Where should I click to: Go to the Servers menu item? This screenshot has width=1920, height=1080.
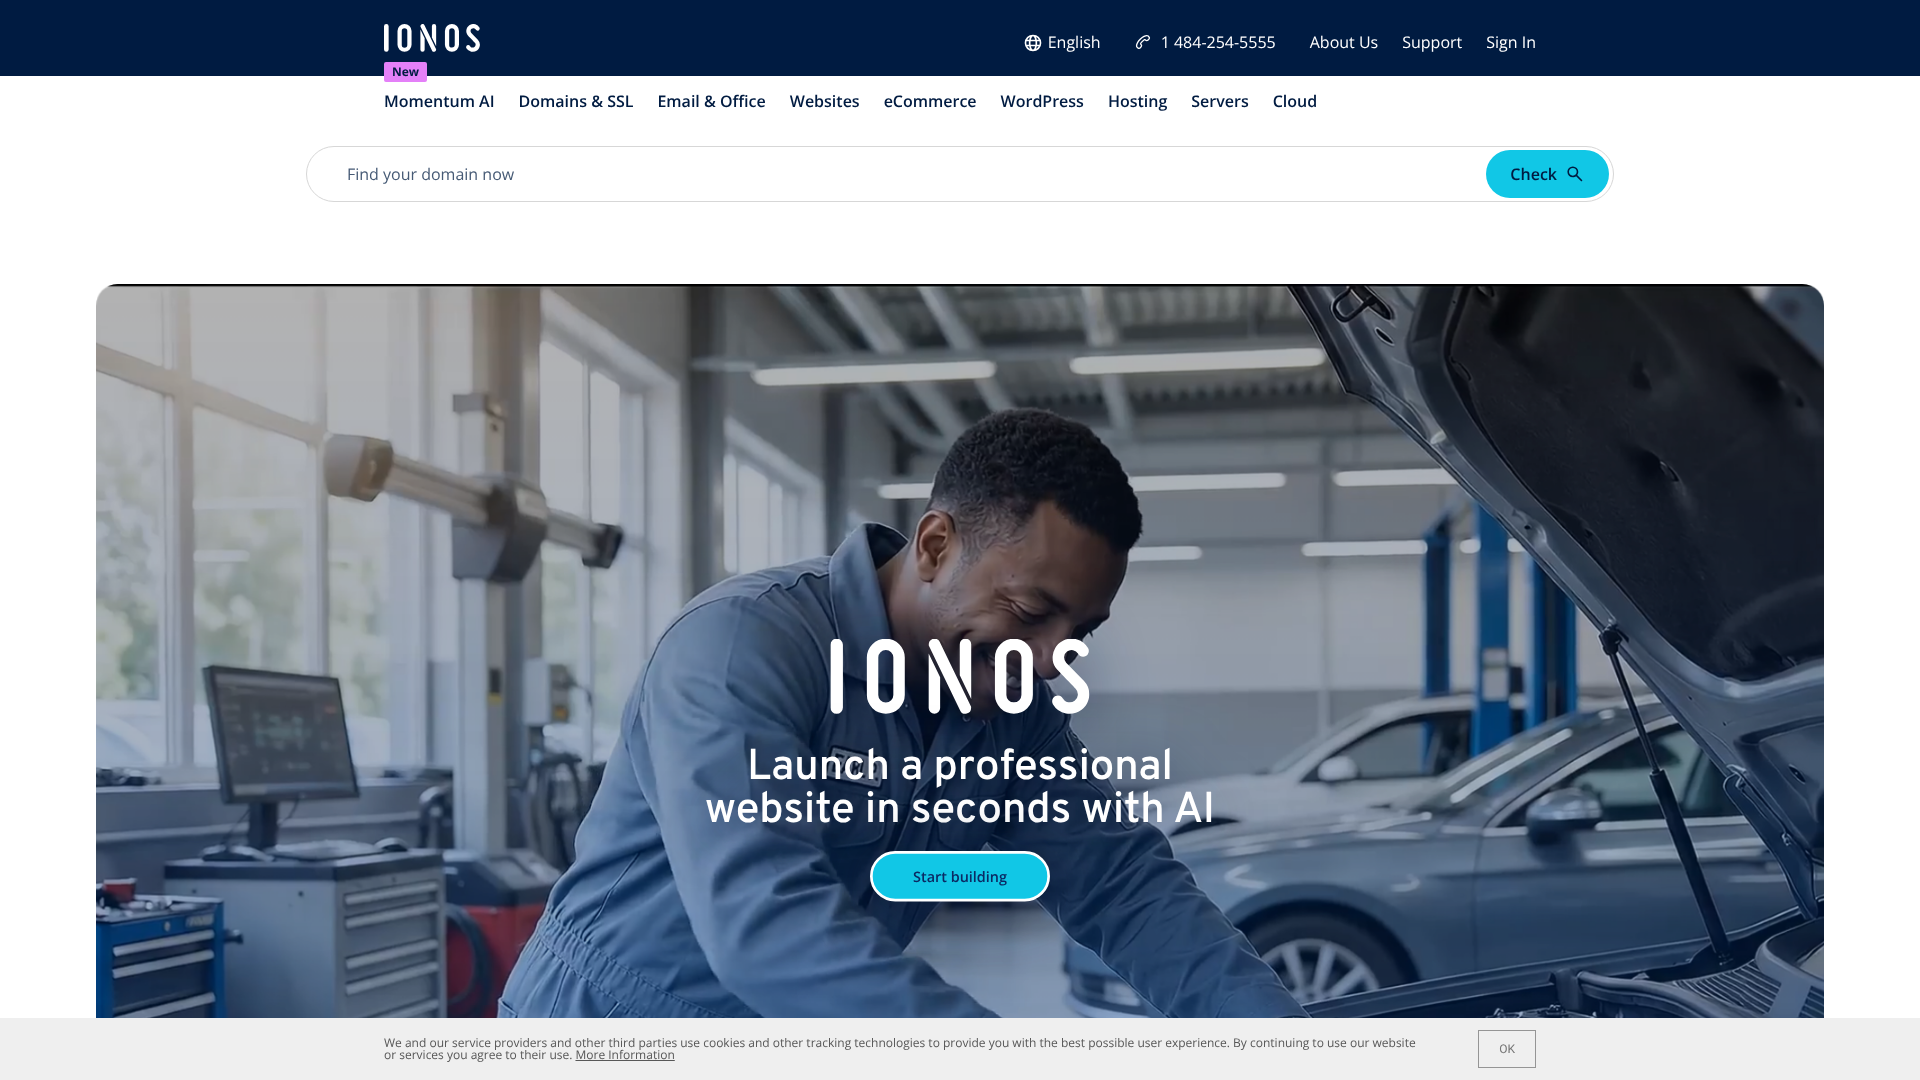[x=1220, y=101]
